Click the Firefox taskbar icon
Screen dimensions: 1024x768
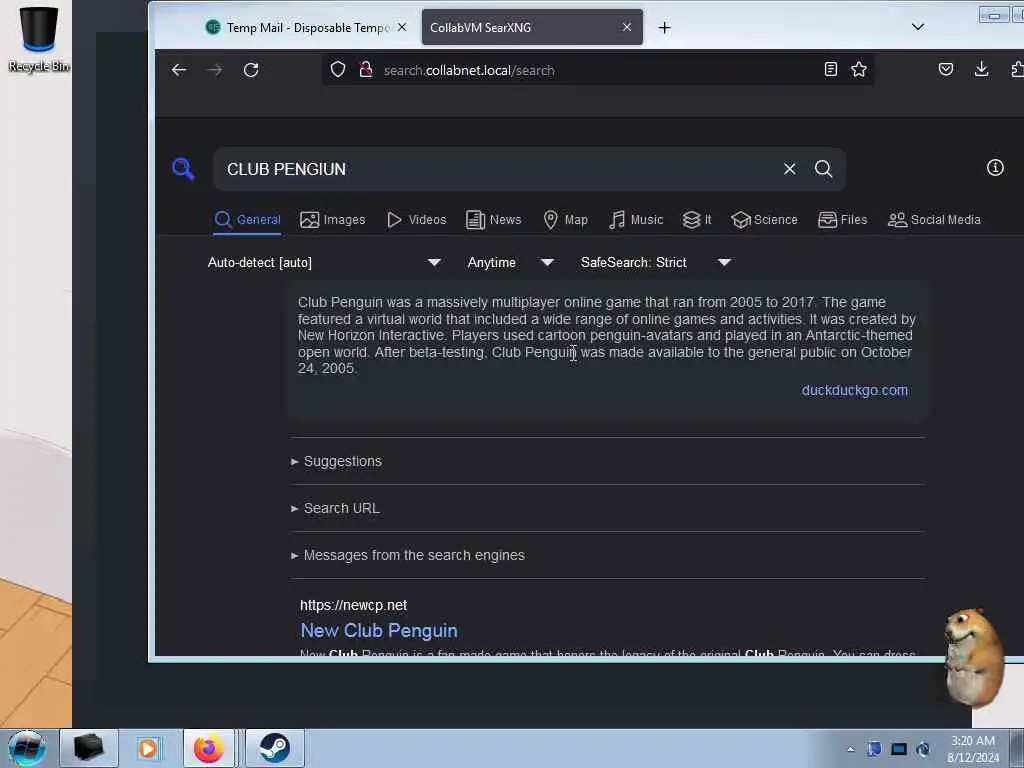[x=208, y=748]
